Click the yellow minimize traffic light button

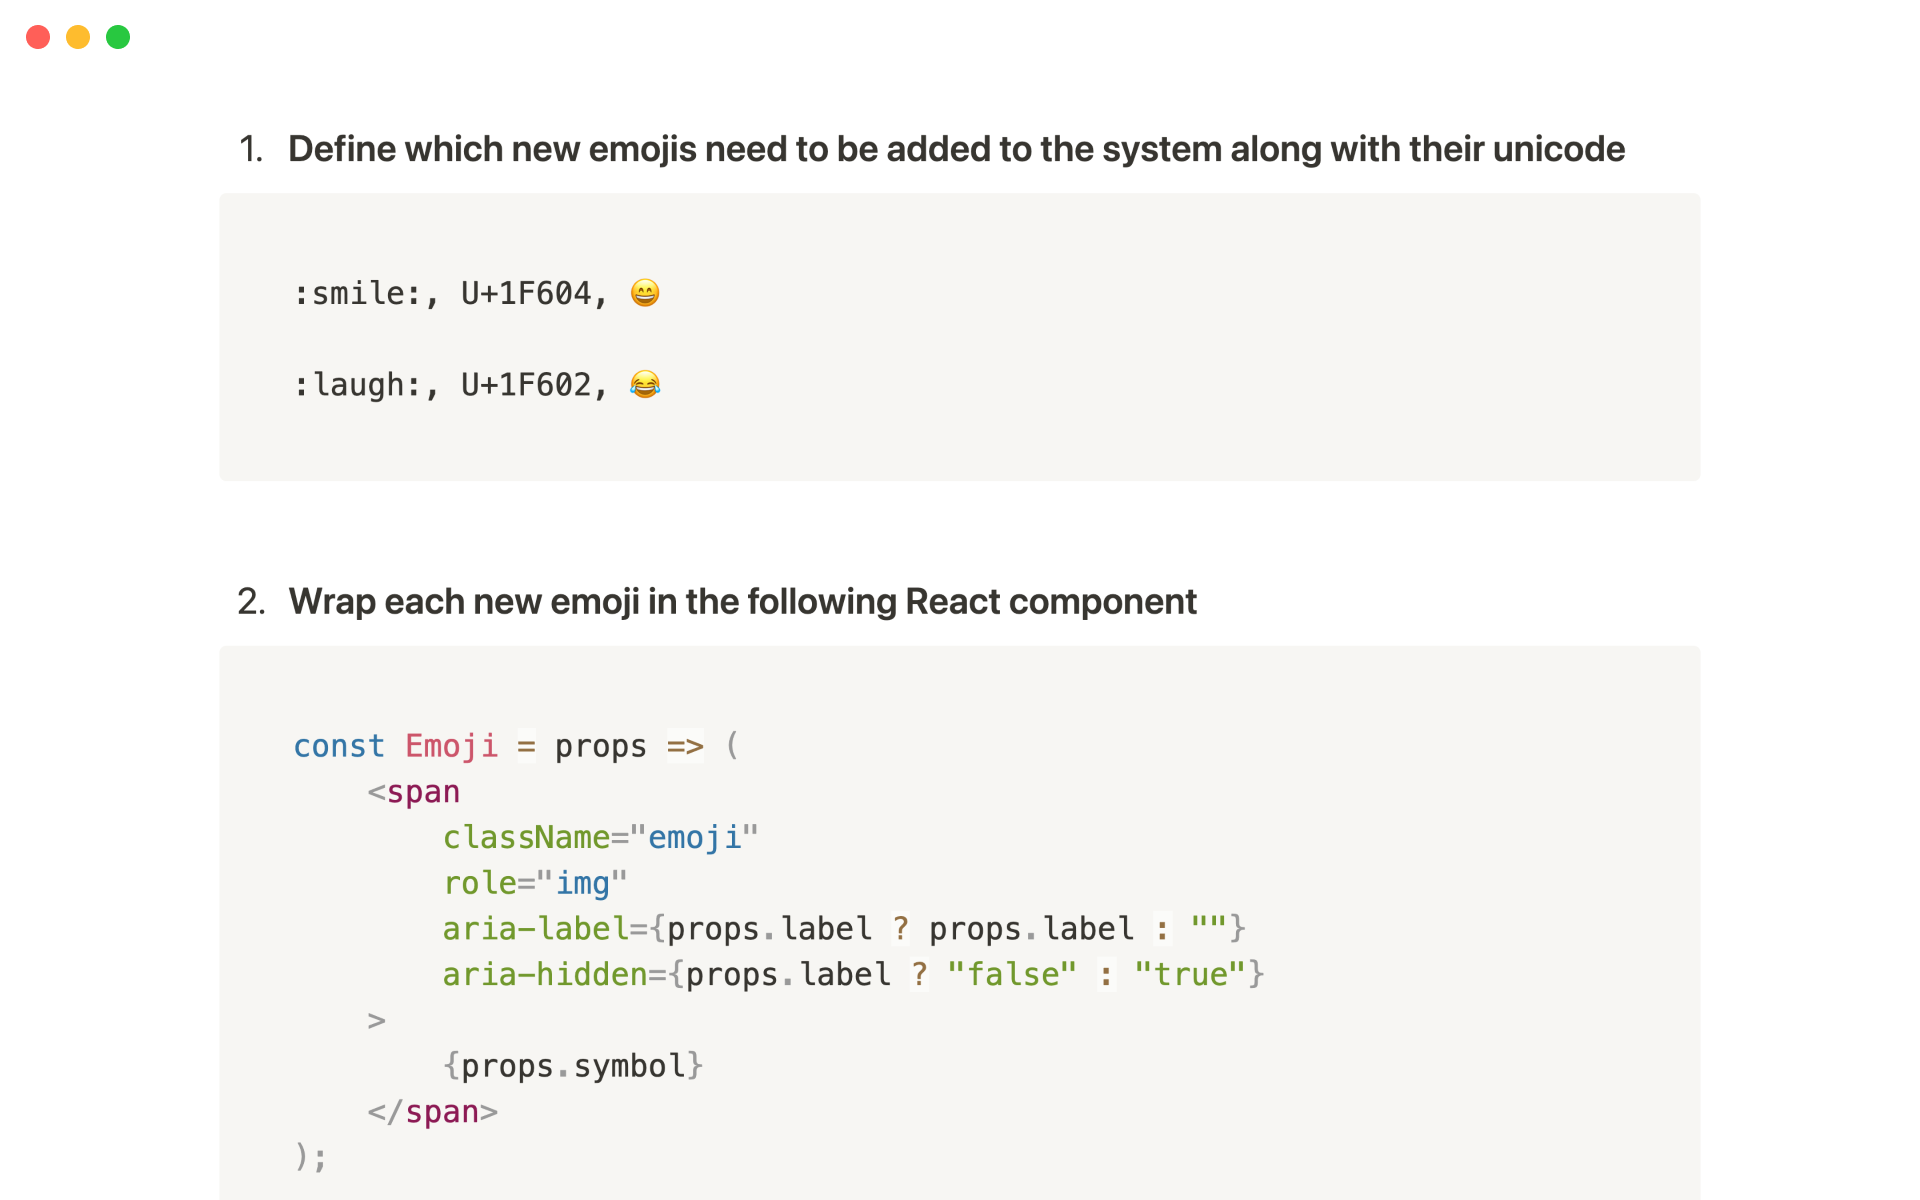point(78,37)
